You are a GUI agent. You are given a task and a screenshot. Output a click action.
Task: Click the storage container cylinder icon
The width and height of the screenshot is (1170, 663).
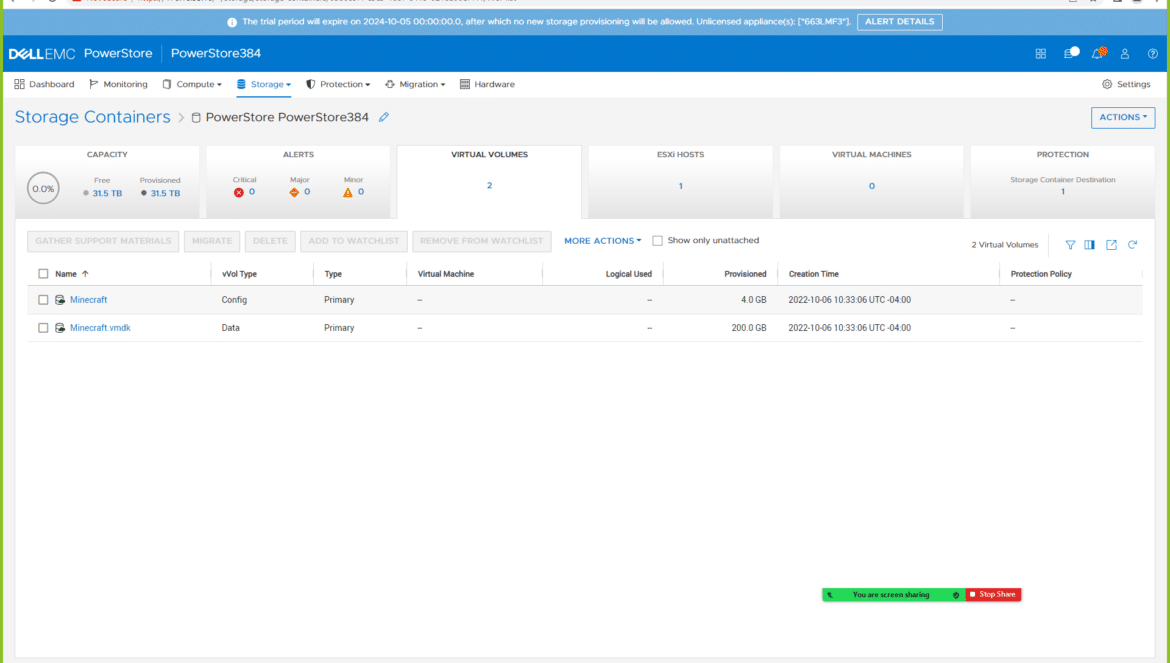[x=196, y=118]
